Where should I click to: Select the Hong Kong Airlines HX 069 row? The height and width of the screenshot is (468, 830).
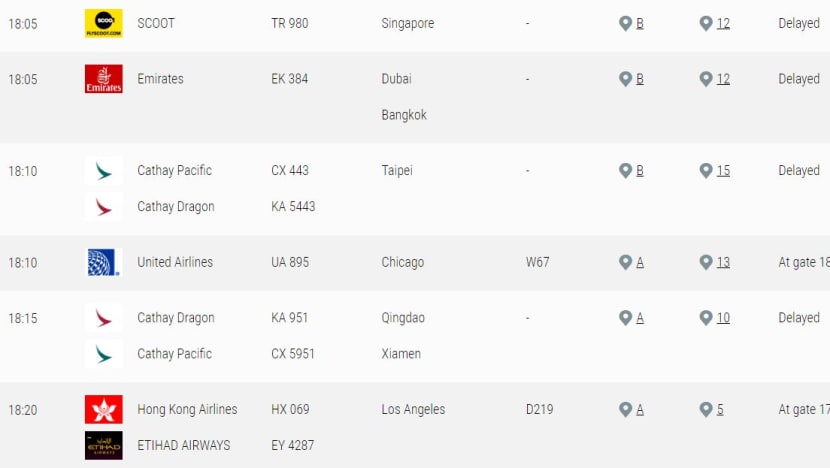point(415,409)
